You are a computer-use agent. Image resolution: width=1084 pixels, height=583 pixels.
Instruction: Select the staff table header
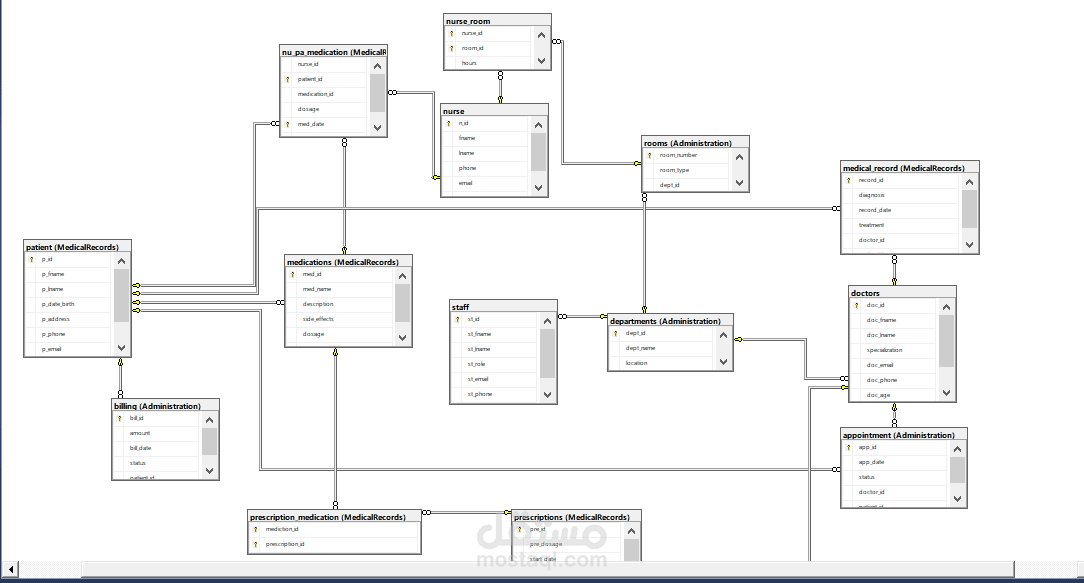[x=503, y=307]
